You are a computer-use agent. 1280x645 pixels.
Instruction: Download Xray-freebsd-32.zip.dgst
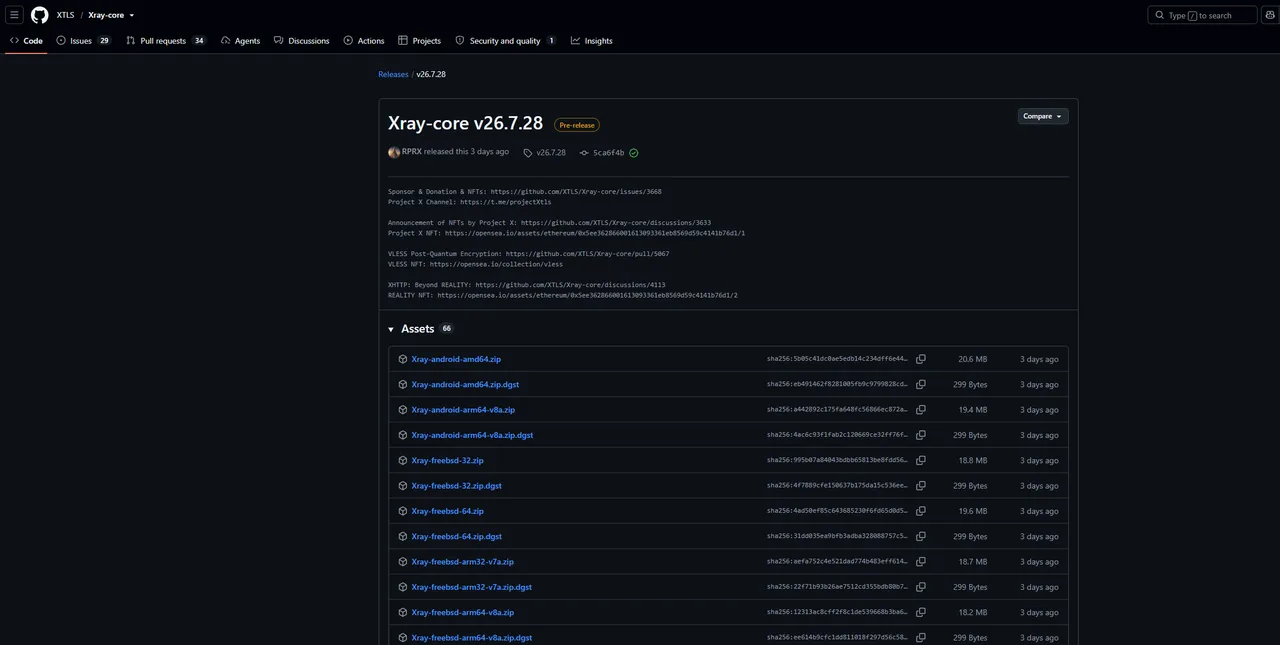(x=457, y=486)
